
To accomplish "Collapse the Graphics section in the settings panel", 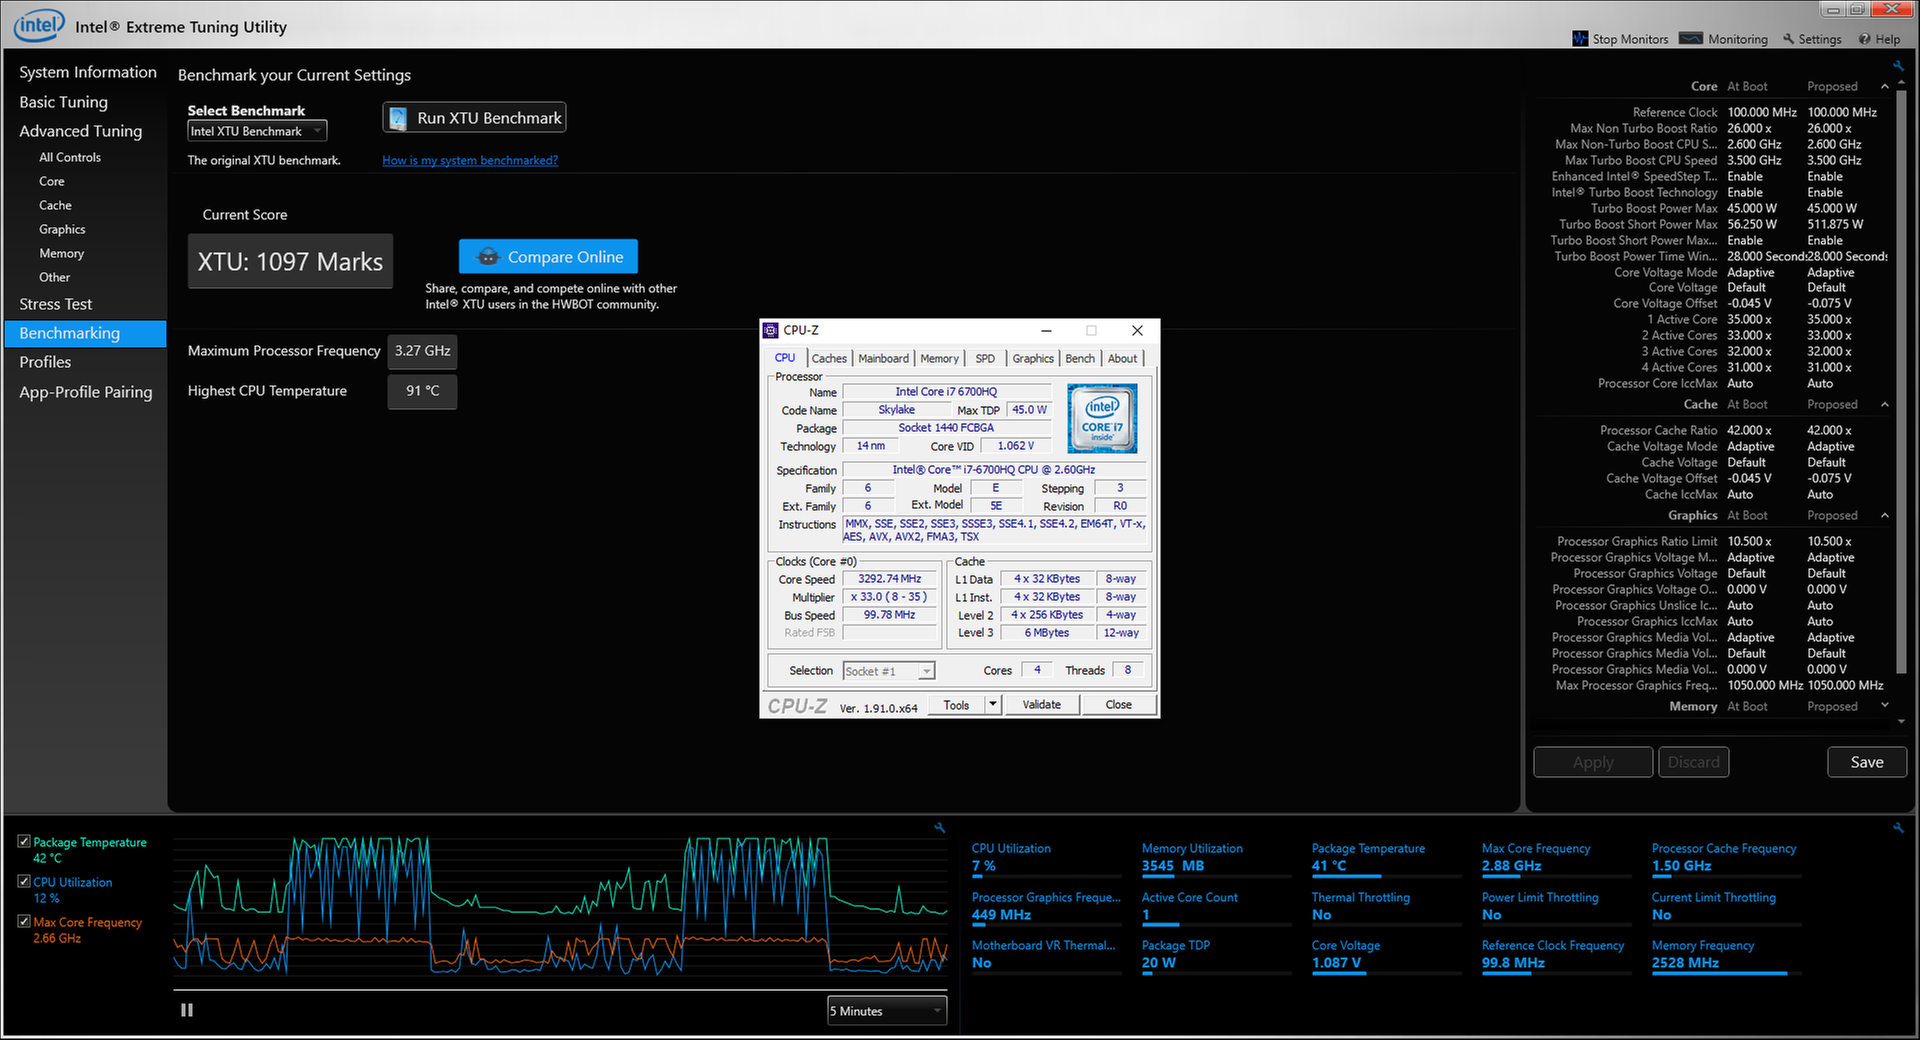I will pyautogui.click(x=1885, y=516).
